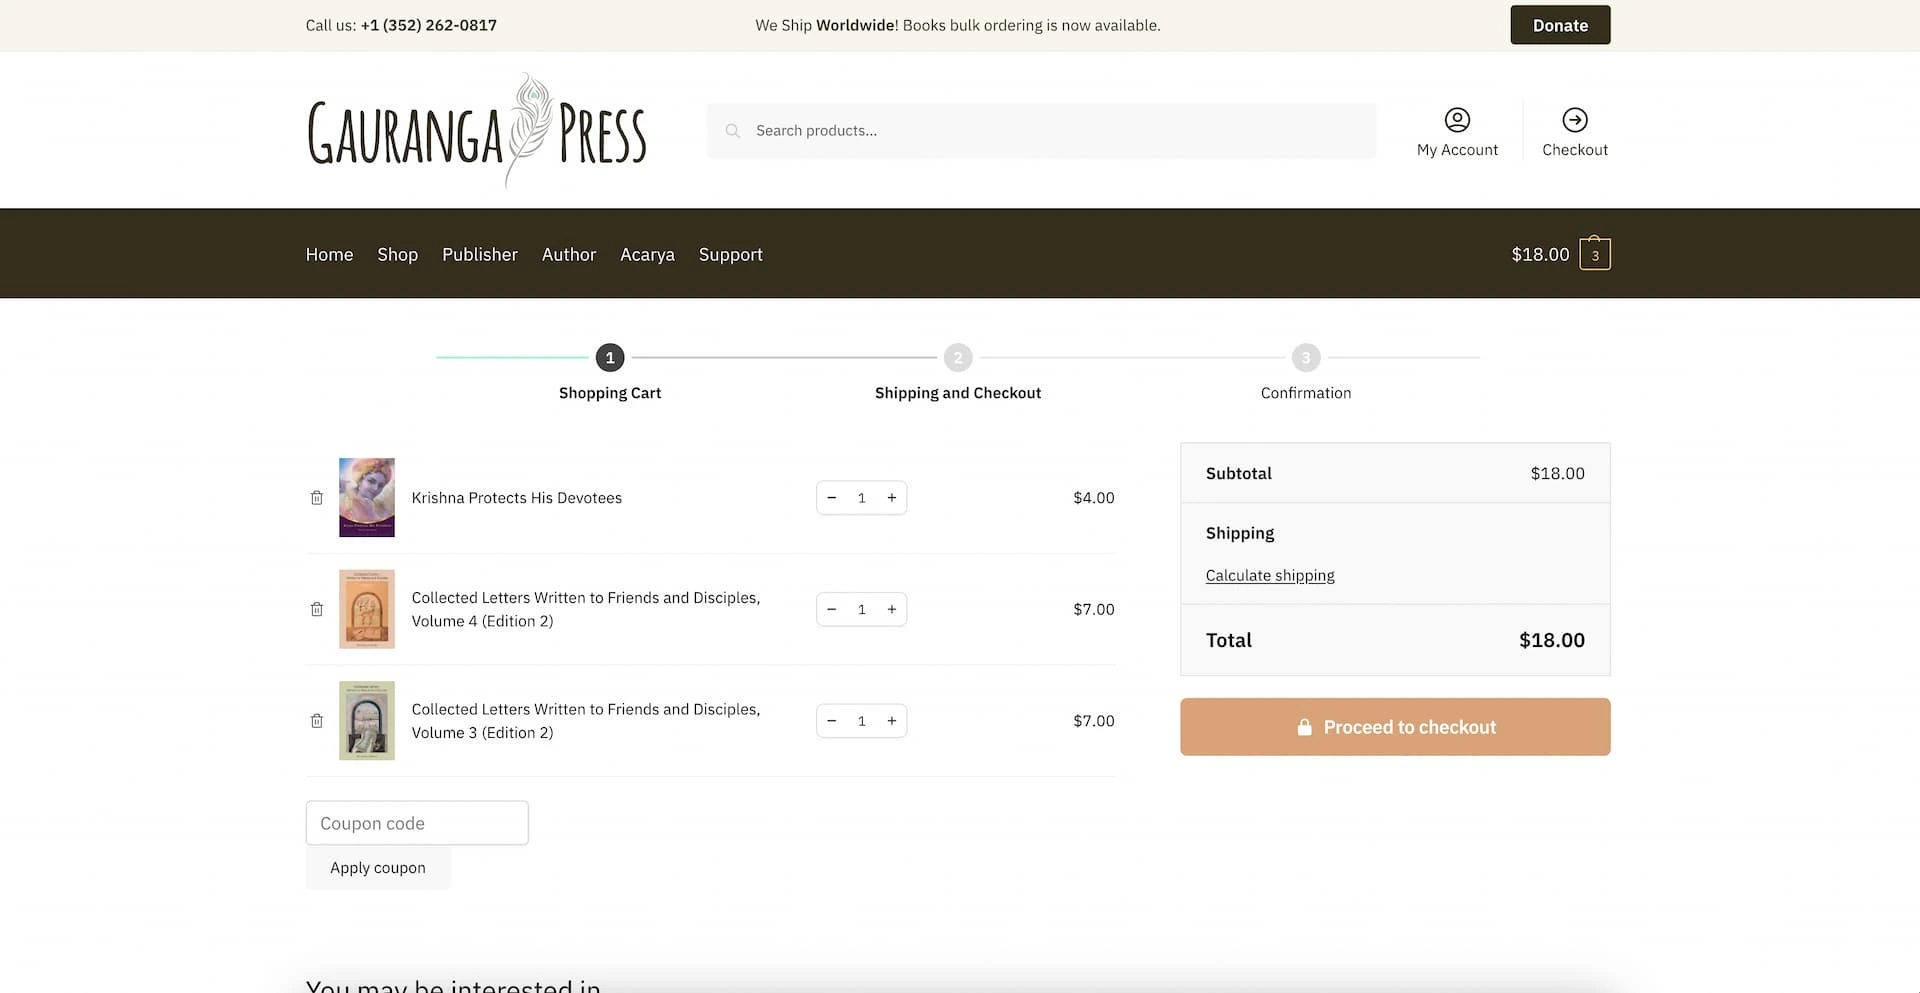
Task: Remove Krishna Protects His Devotees from cart
Action: [316, 498]
